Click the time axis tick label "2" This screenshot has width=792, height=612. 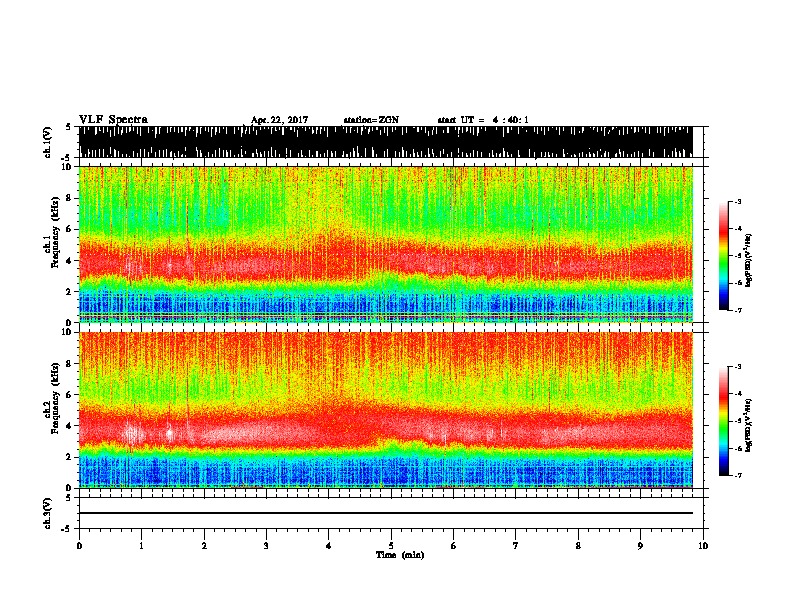(x=204, y=546)
